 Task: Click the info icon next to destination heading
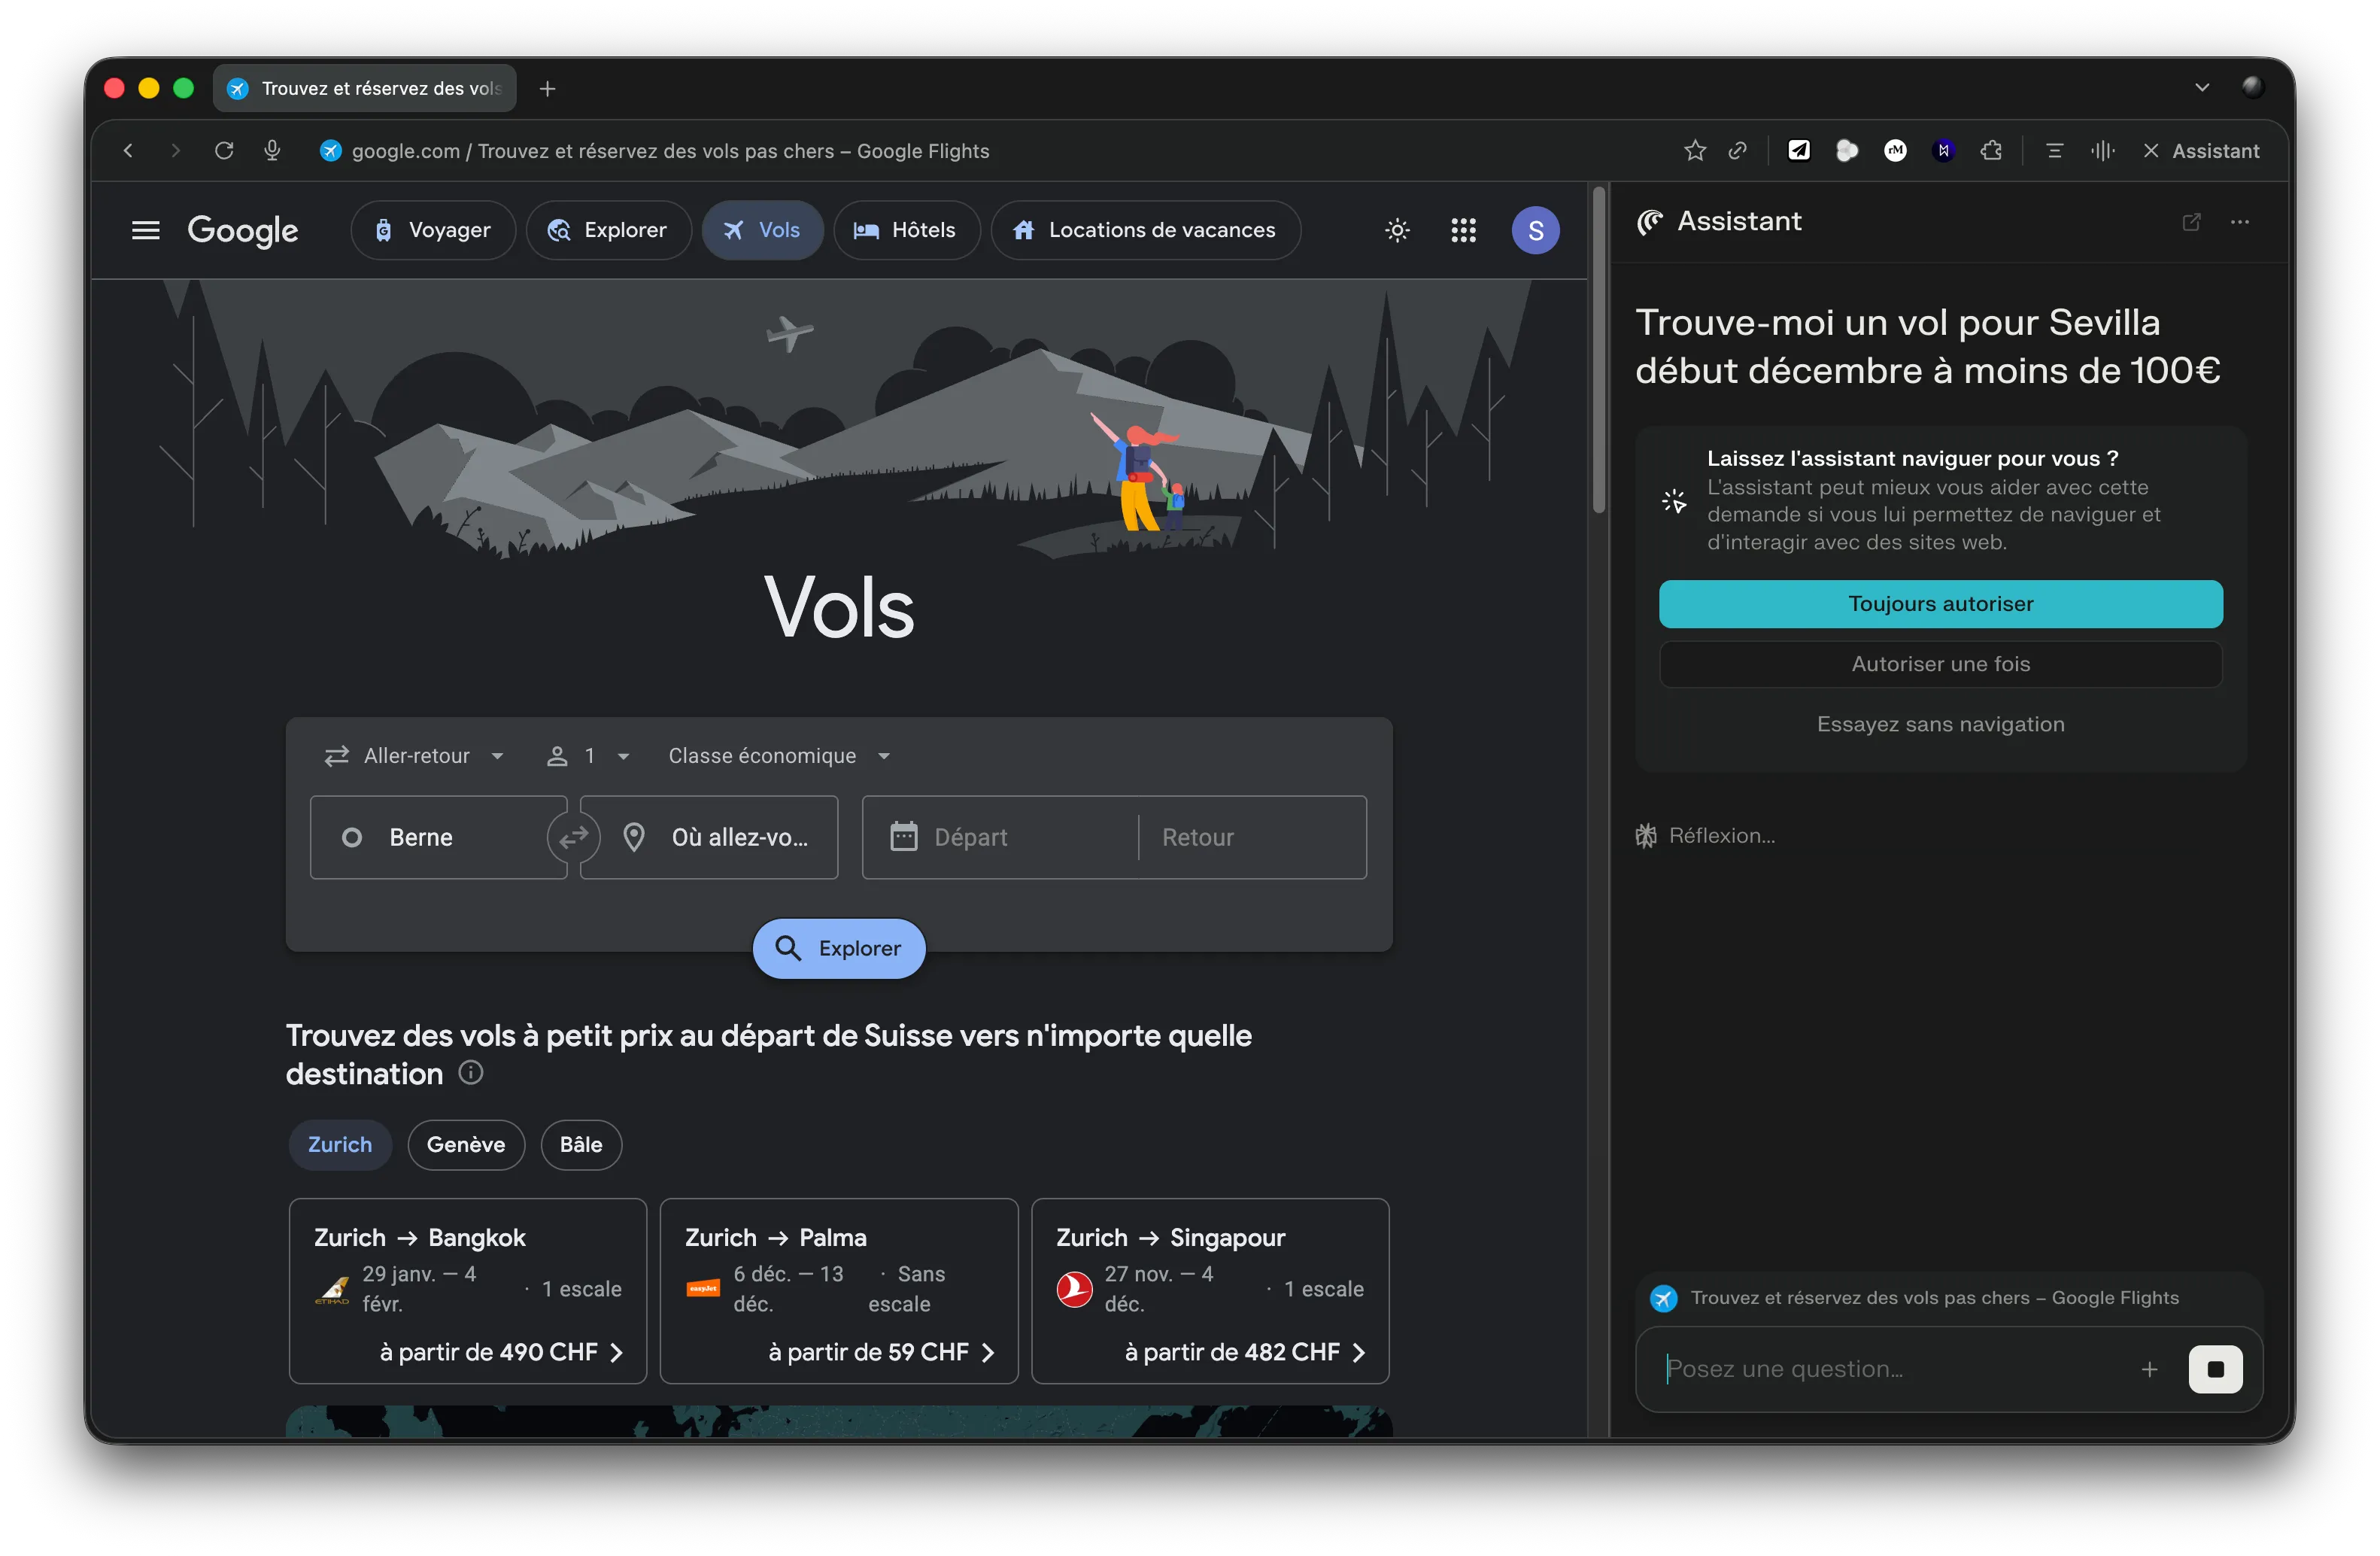click(x=470, y=1073)
